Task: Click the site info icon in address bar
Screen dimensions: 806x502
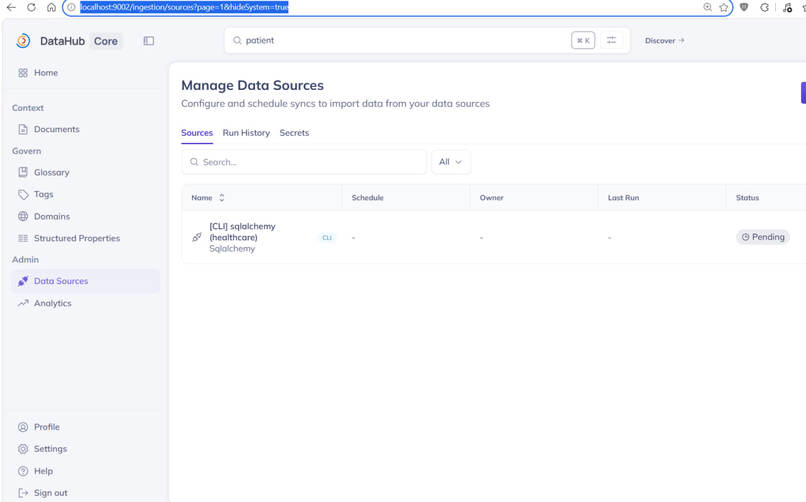Action: tap(71, 7)
